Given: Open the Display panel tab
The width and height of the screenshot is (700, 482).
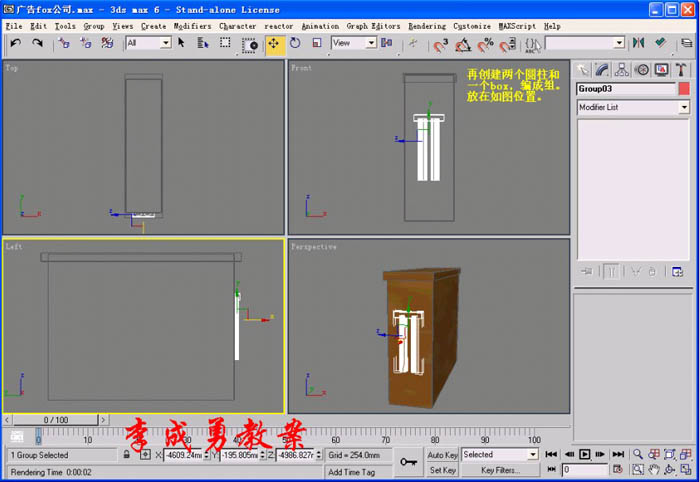Looking at the screenshot, I should click(x=662, y=70).
